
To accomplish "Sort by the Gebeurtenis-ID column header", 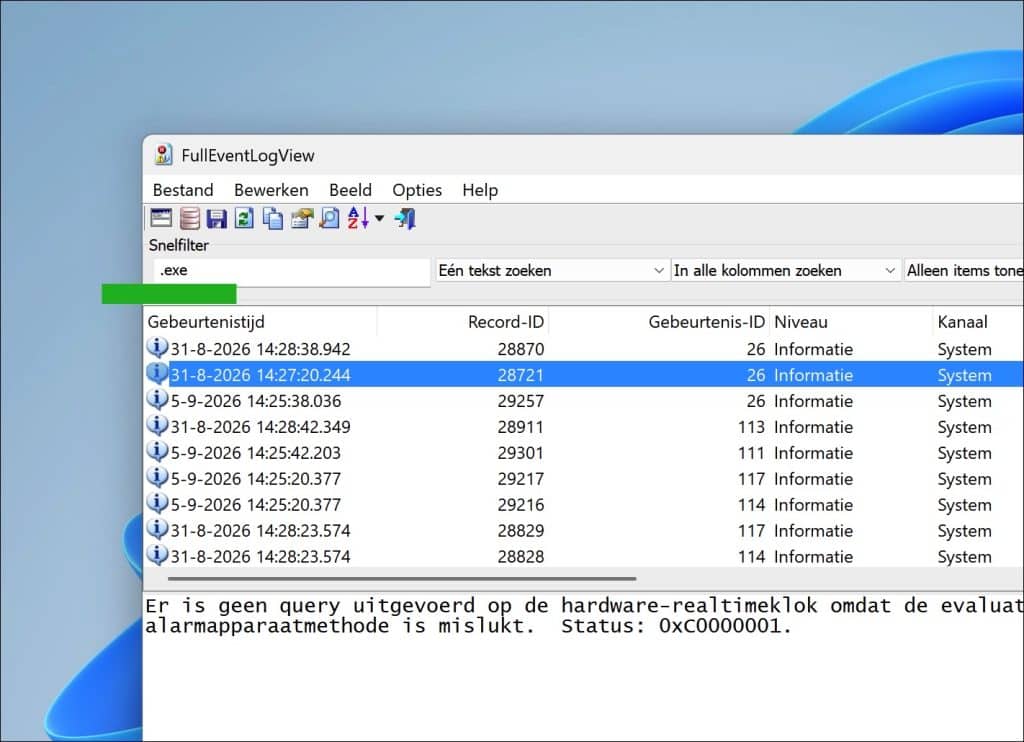I will point(659,322).
